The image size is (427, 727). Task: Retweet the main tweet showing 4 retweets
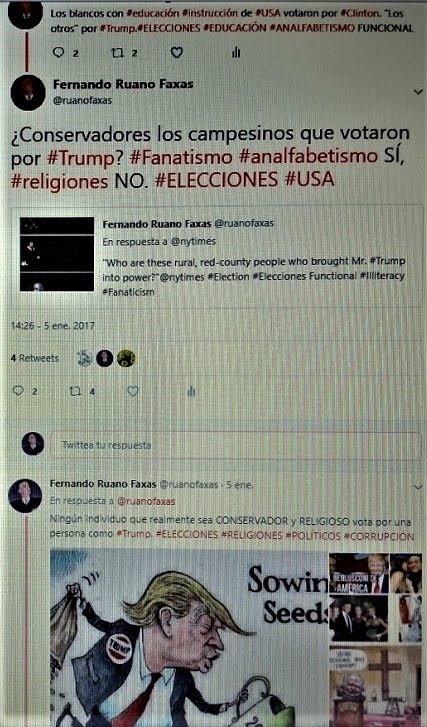tap(75, 391)
